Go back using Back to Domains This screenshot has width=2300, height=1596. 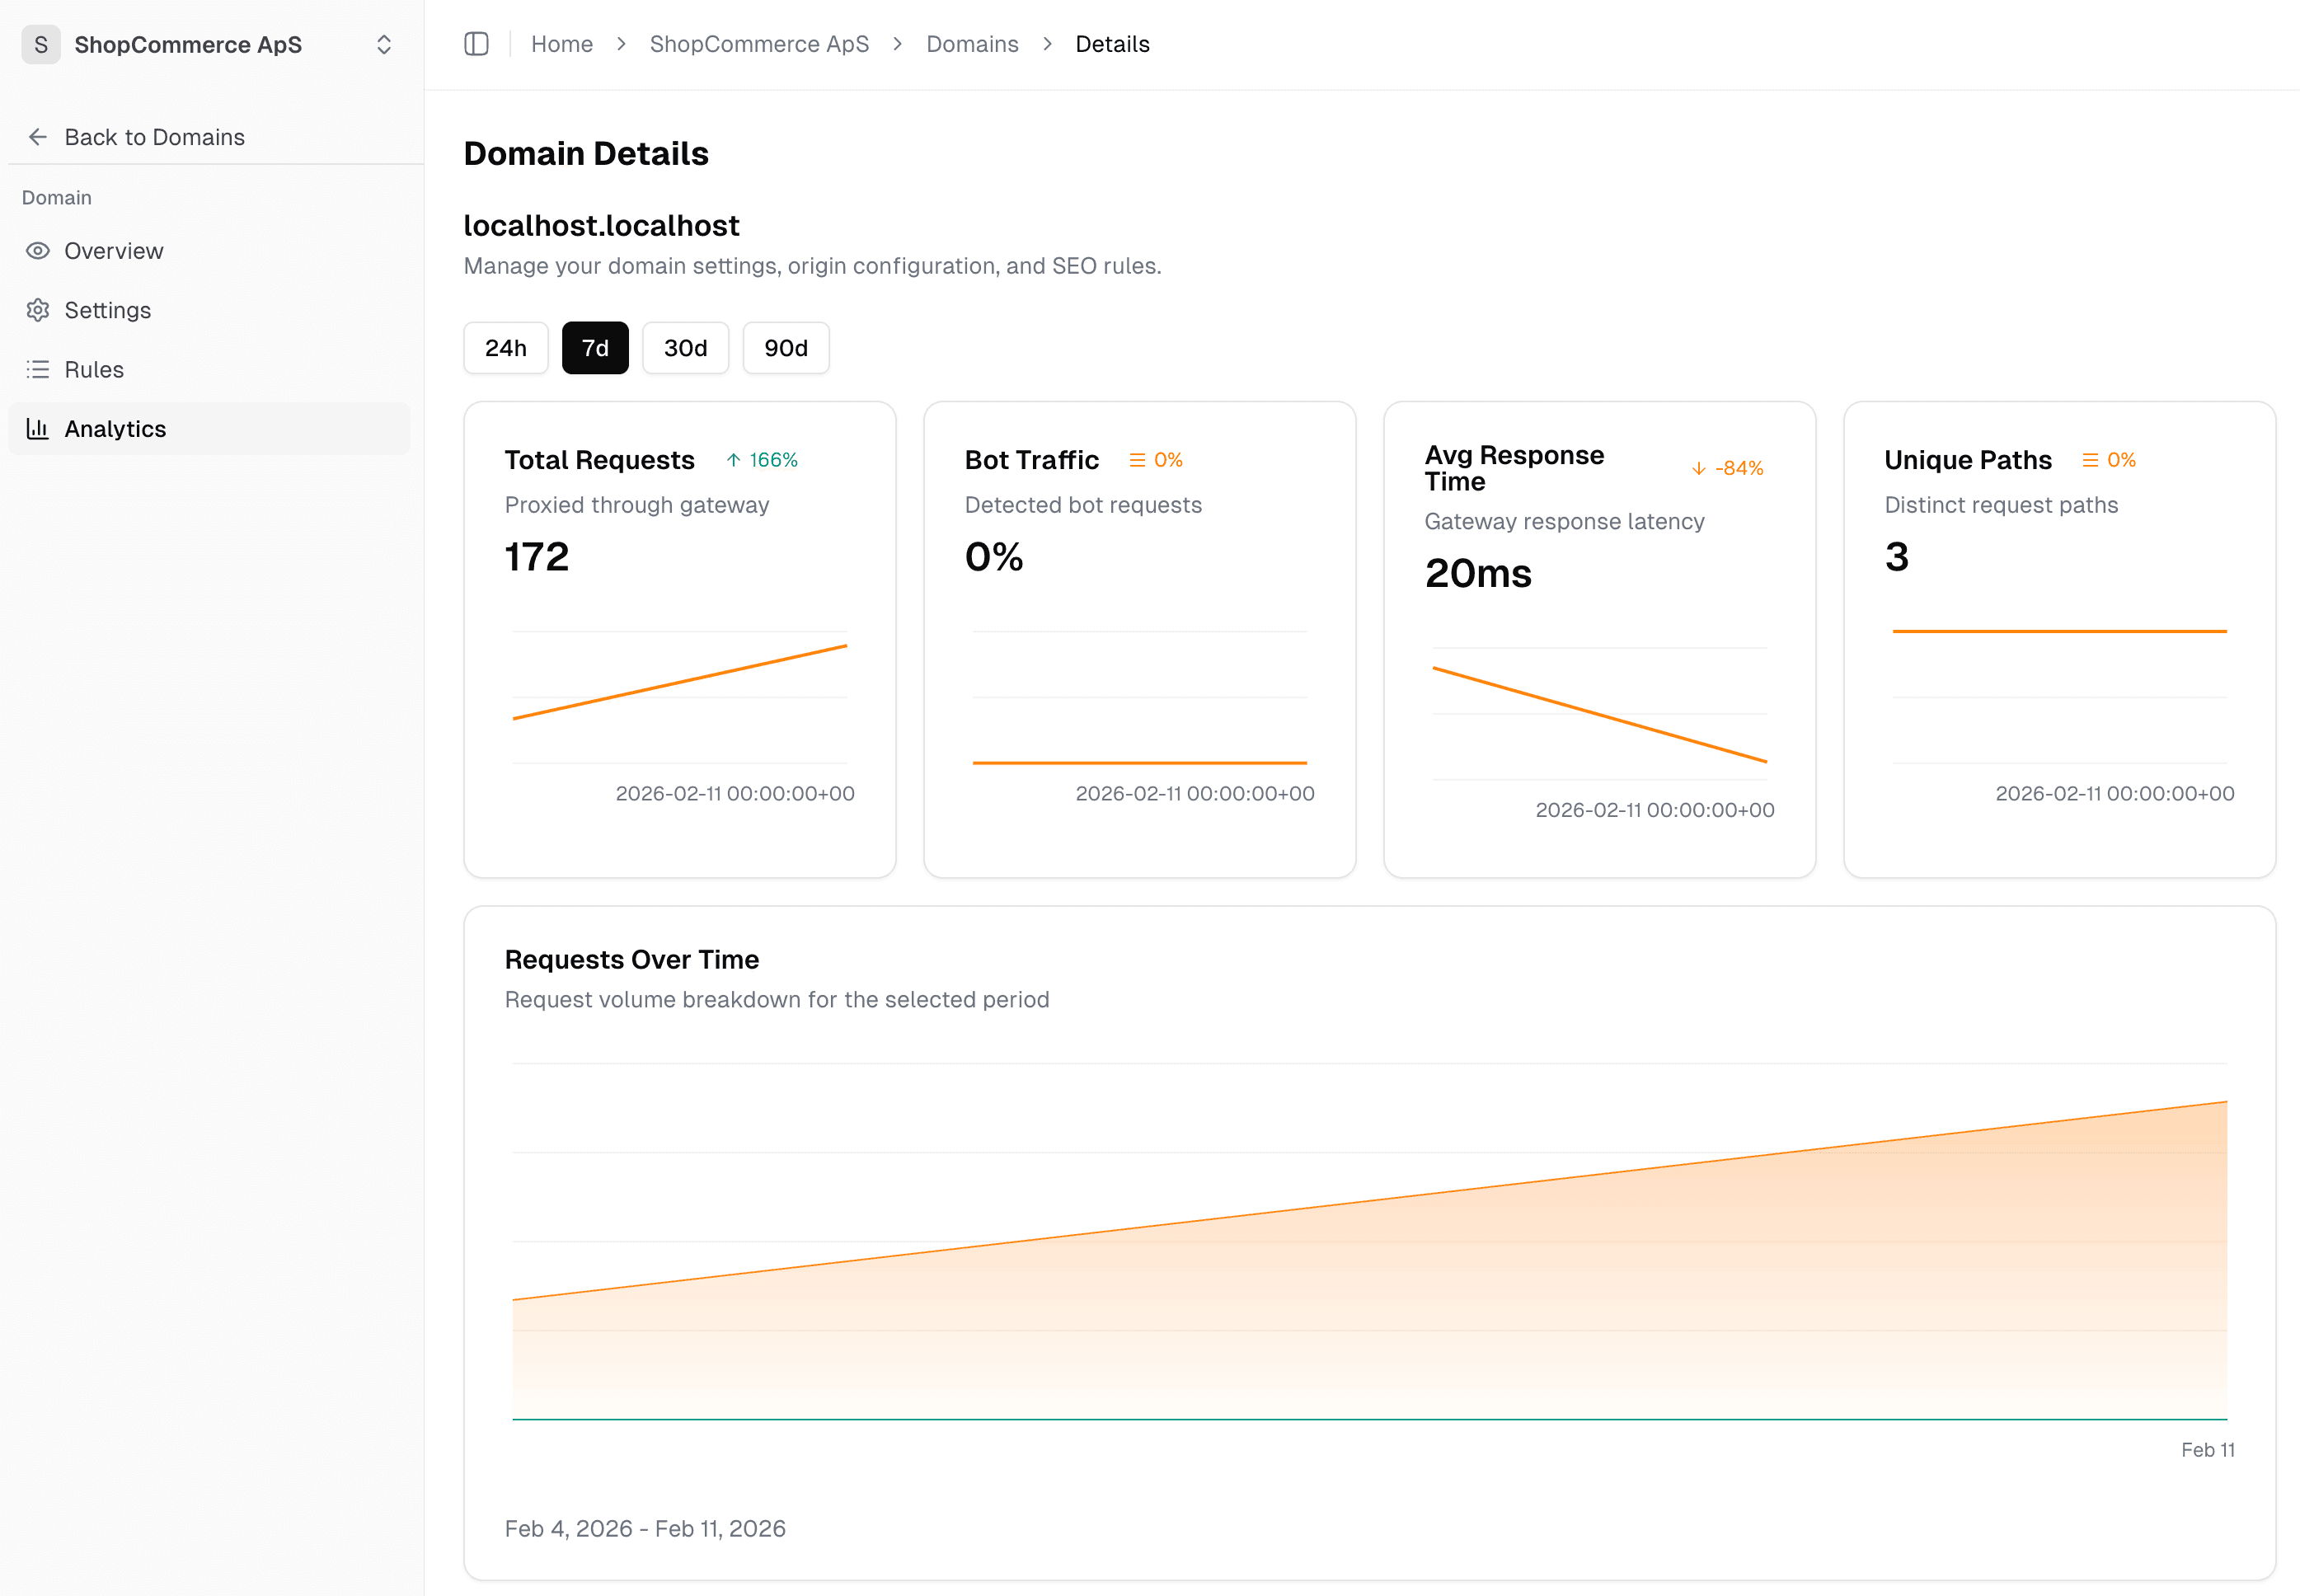tap(155, 137)
